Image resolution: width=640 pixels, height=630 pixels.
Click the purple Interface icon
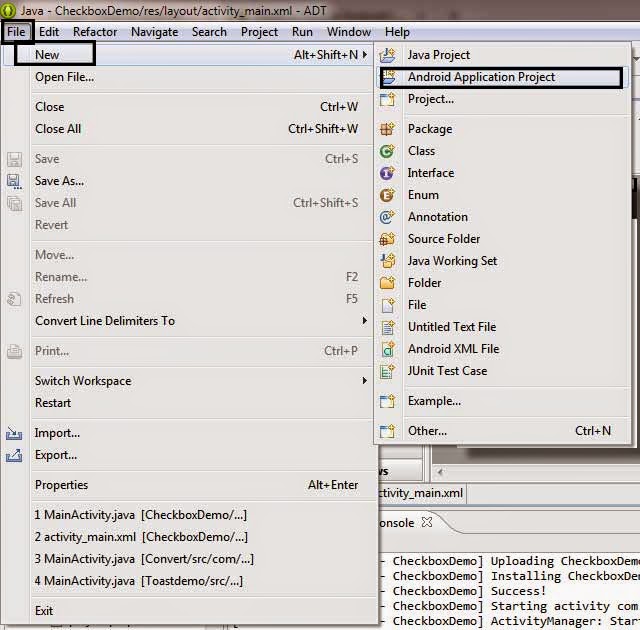(387, 173)
